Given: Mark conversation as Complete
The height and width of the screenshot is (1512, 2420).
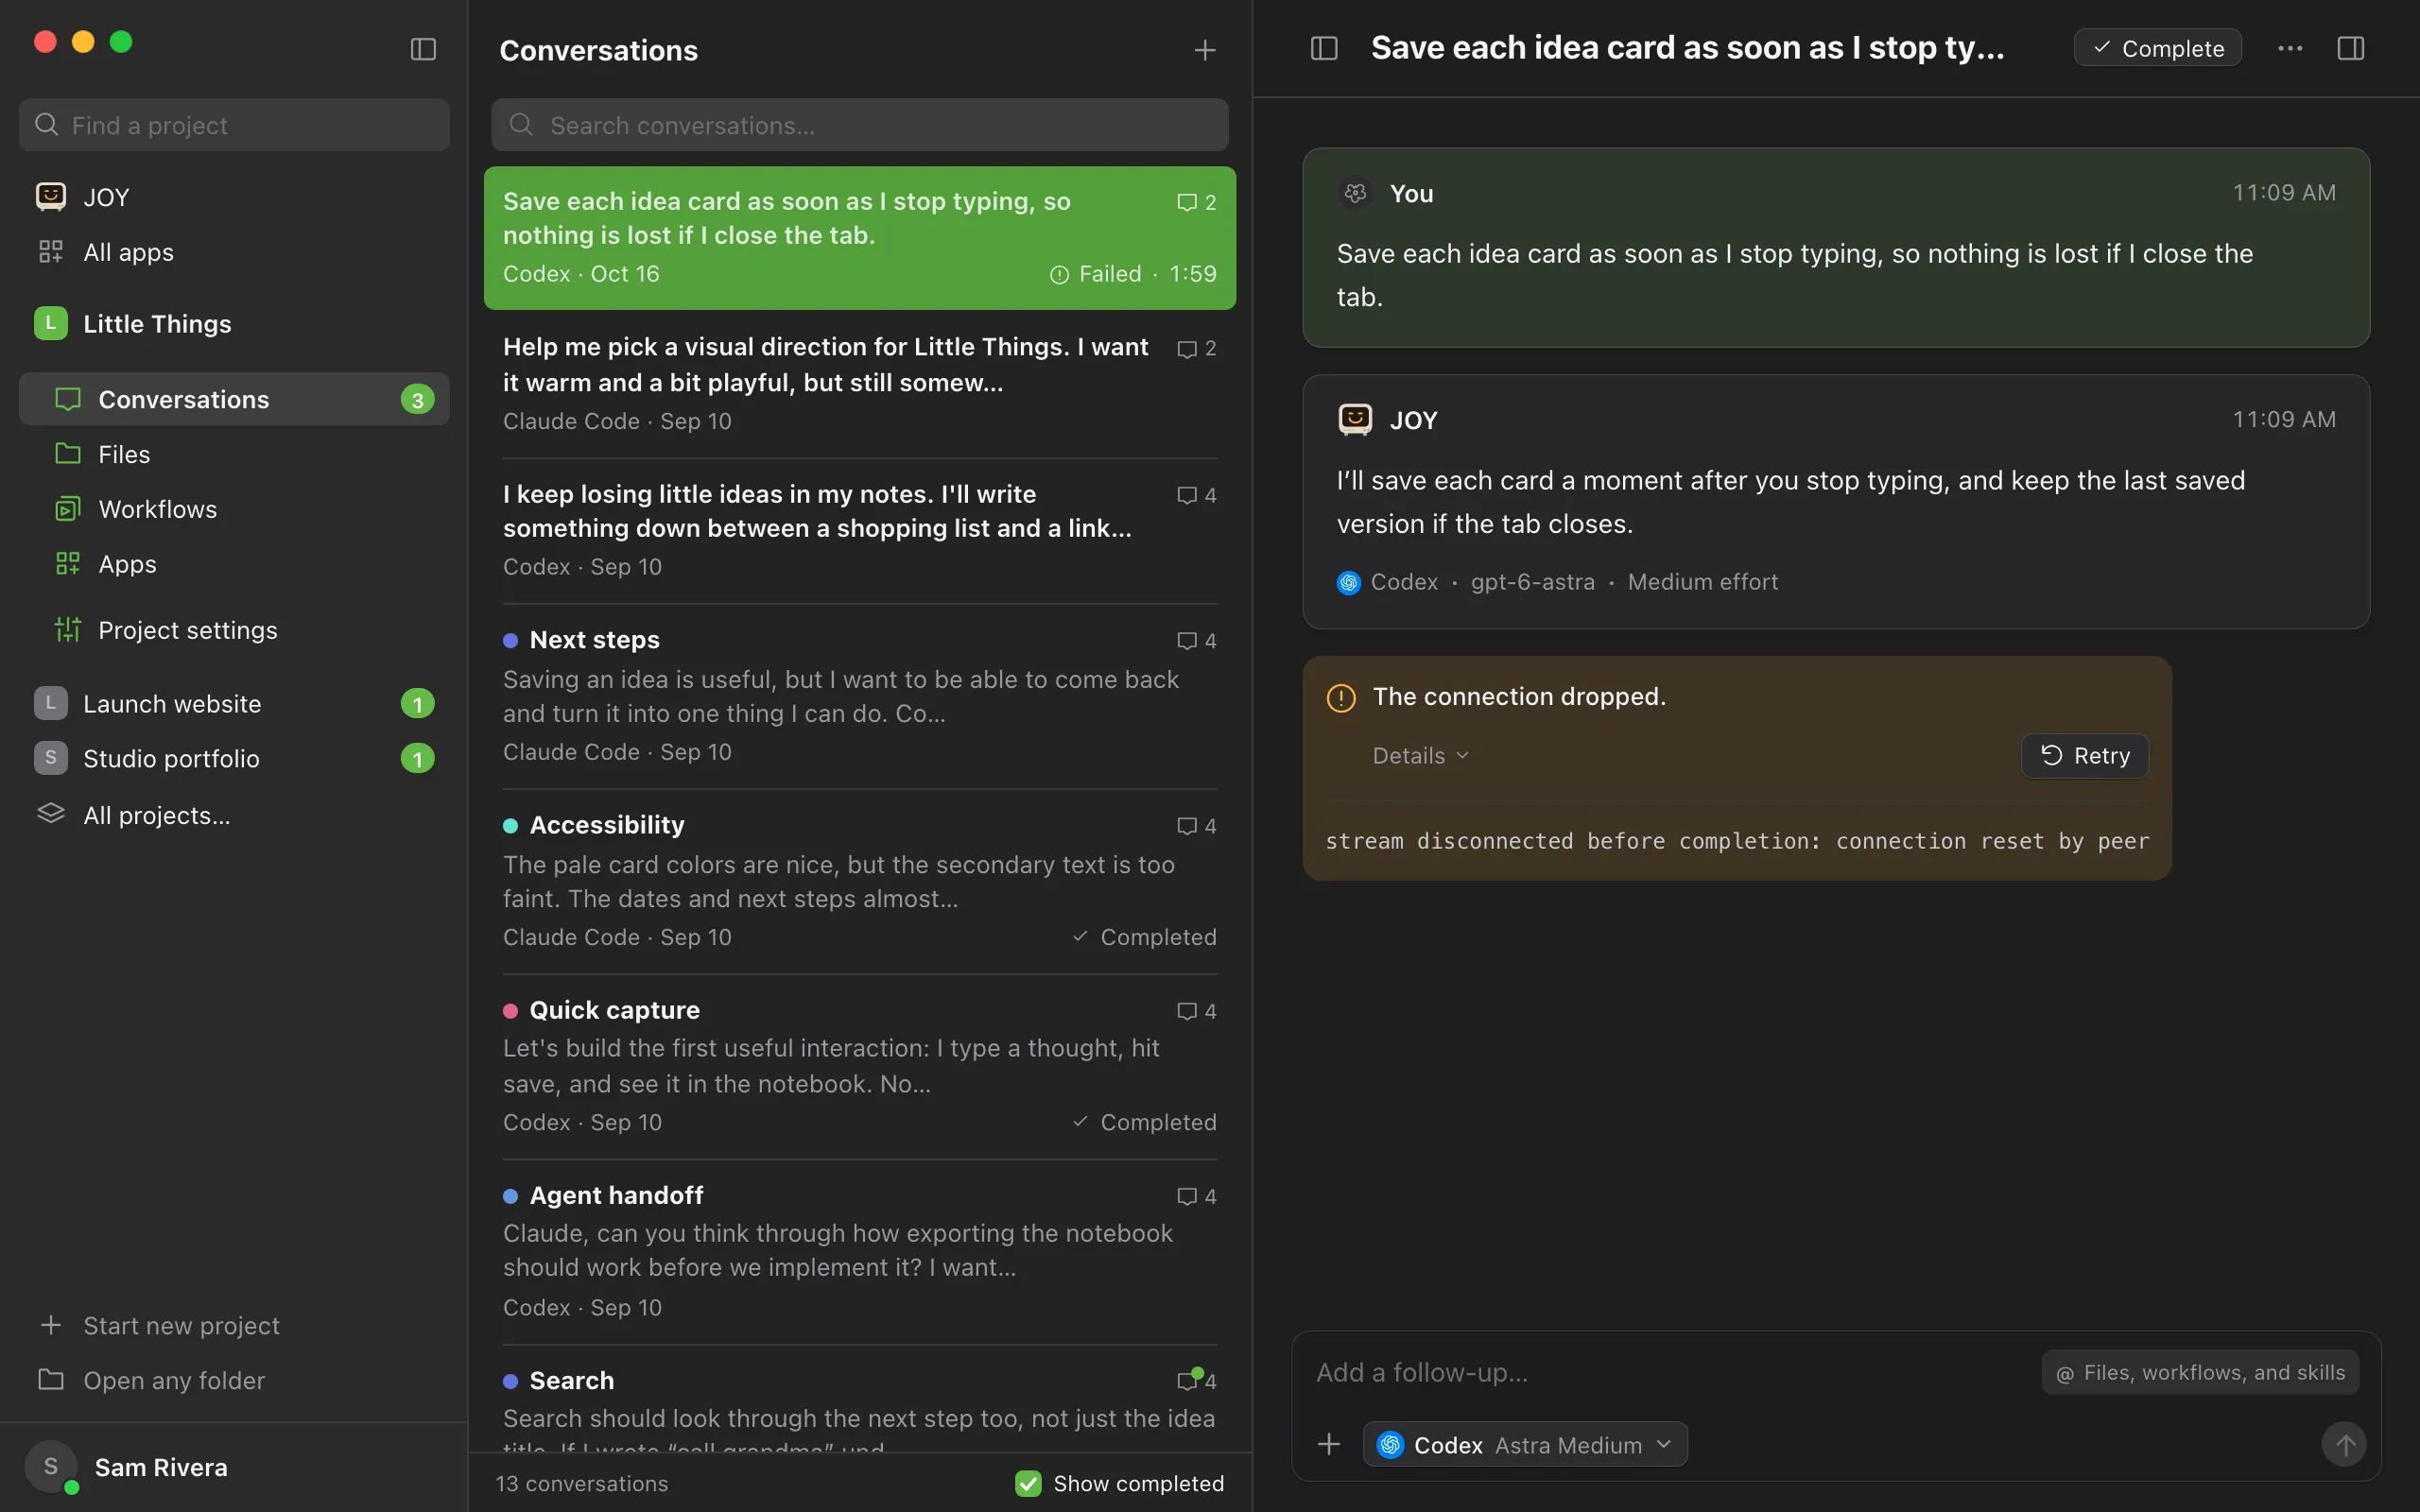Looking at the screenshot, I should coord(2157,48).
